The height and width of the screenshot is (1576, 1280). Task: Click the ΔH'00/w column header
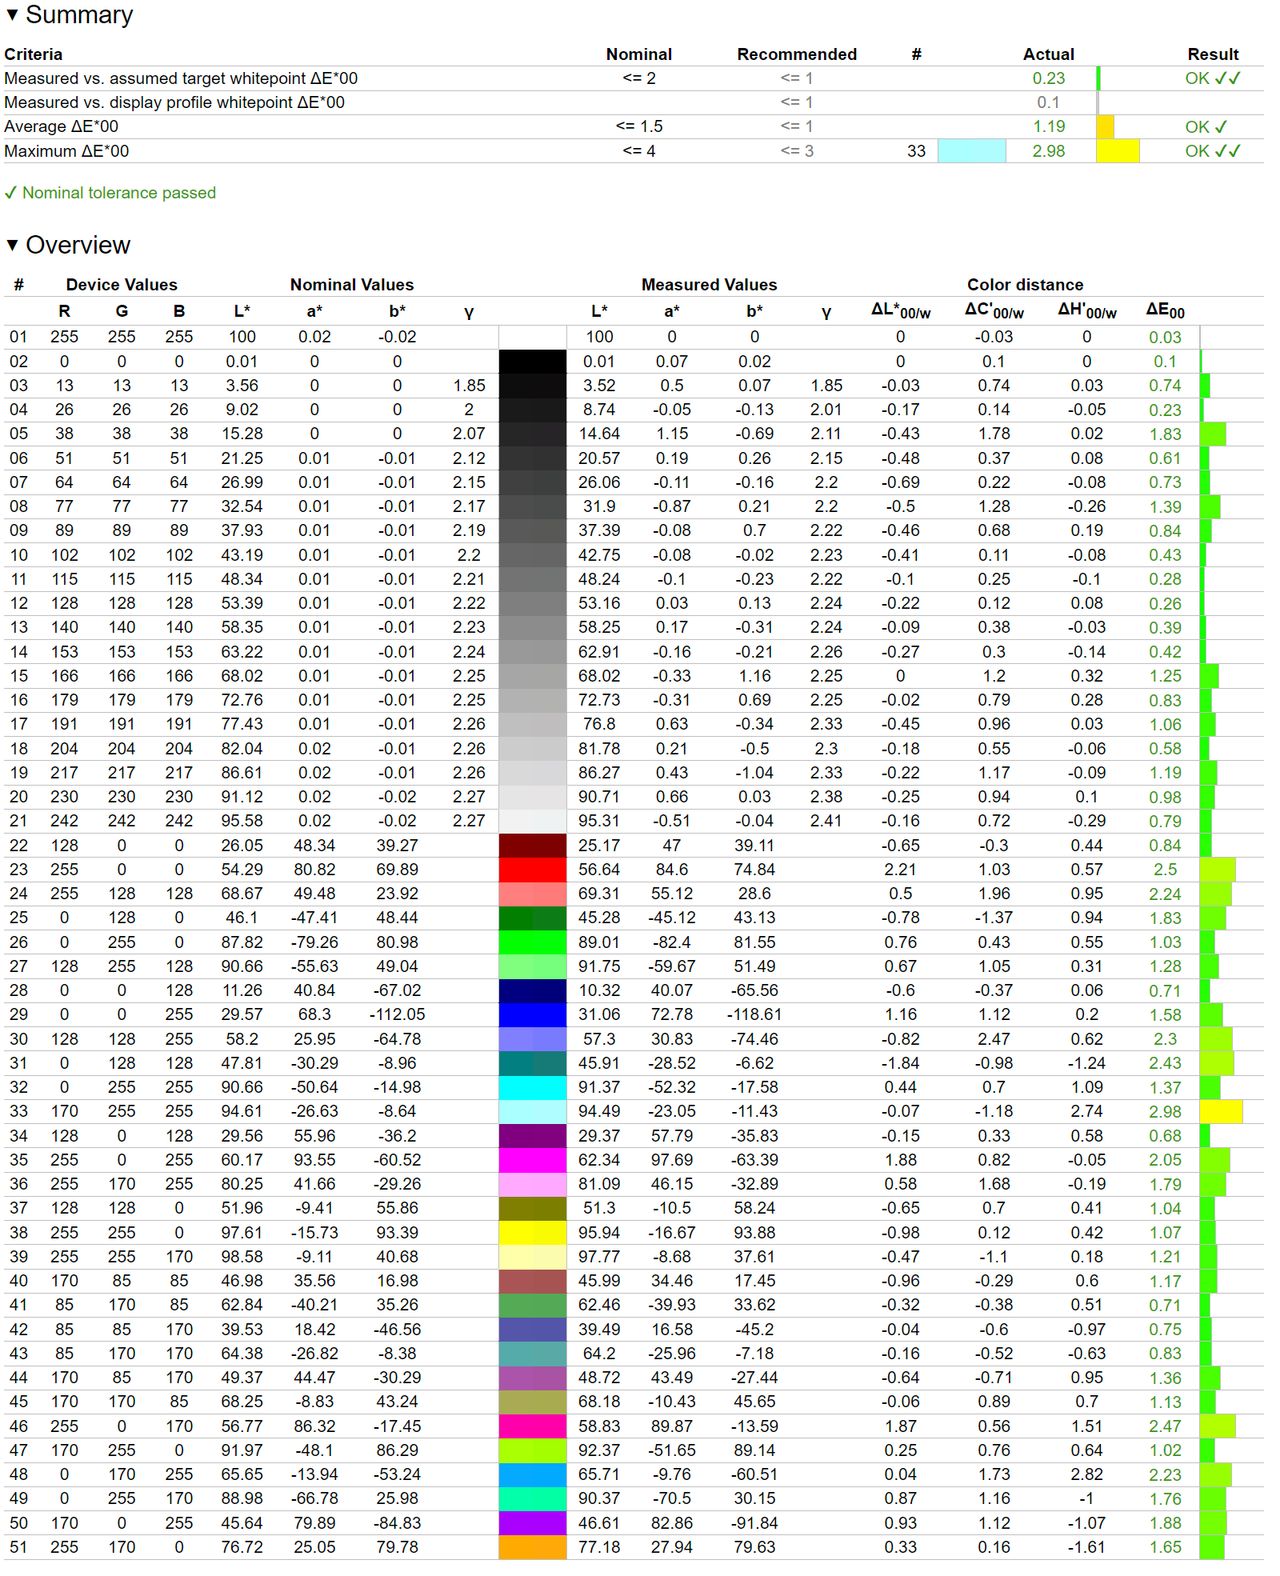tap(1087, 311)
